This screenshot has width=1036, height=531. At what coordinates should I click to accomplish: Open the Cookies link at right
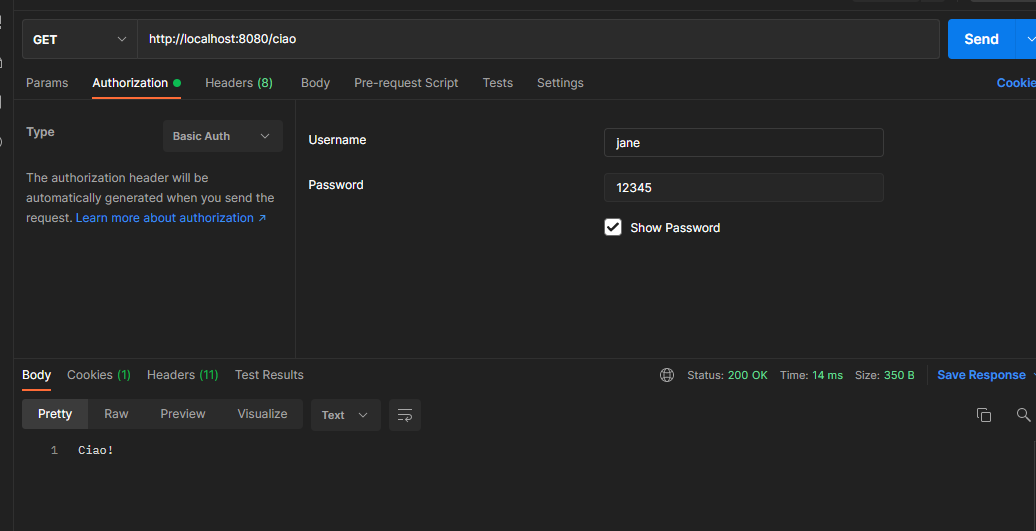click(x=1016, y=83)
